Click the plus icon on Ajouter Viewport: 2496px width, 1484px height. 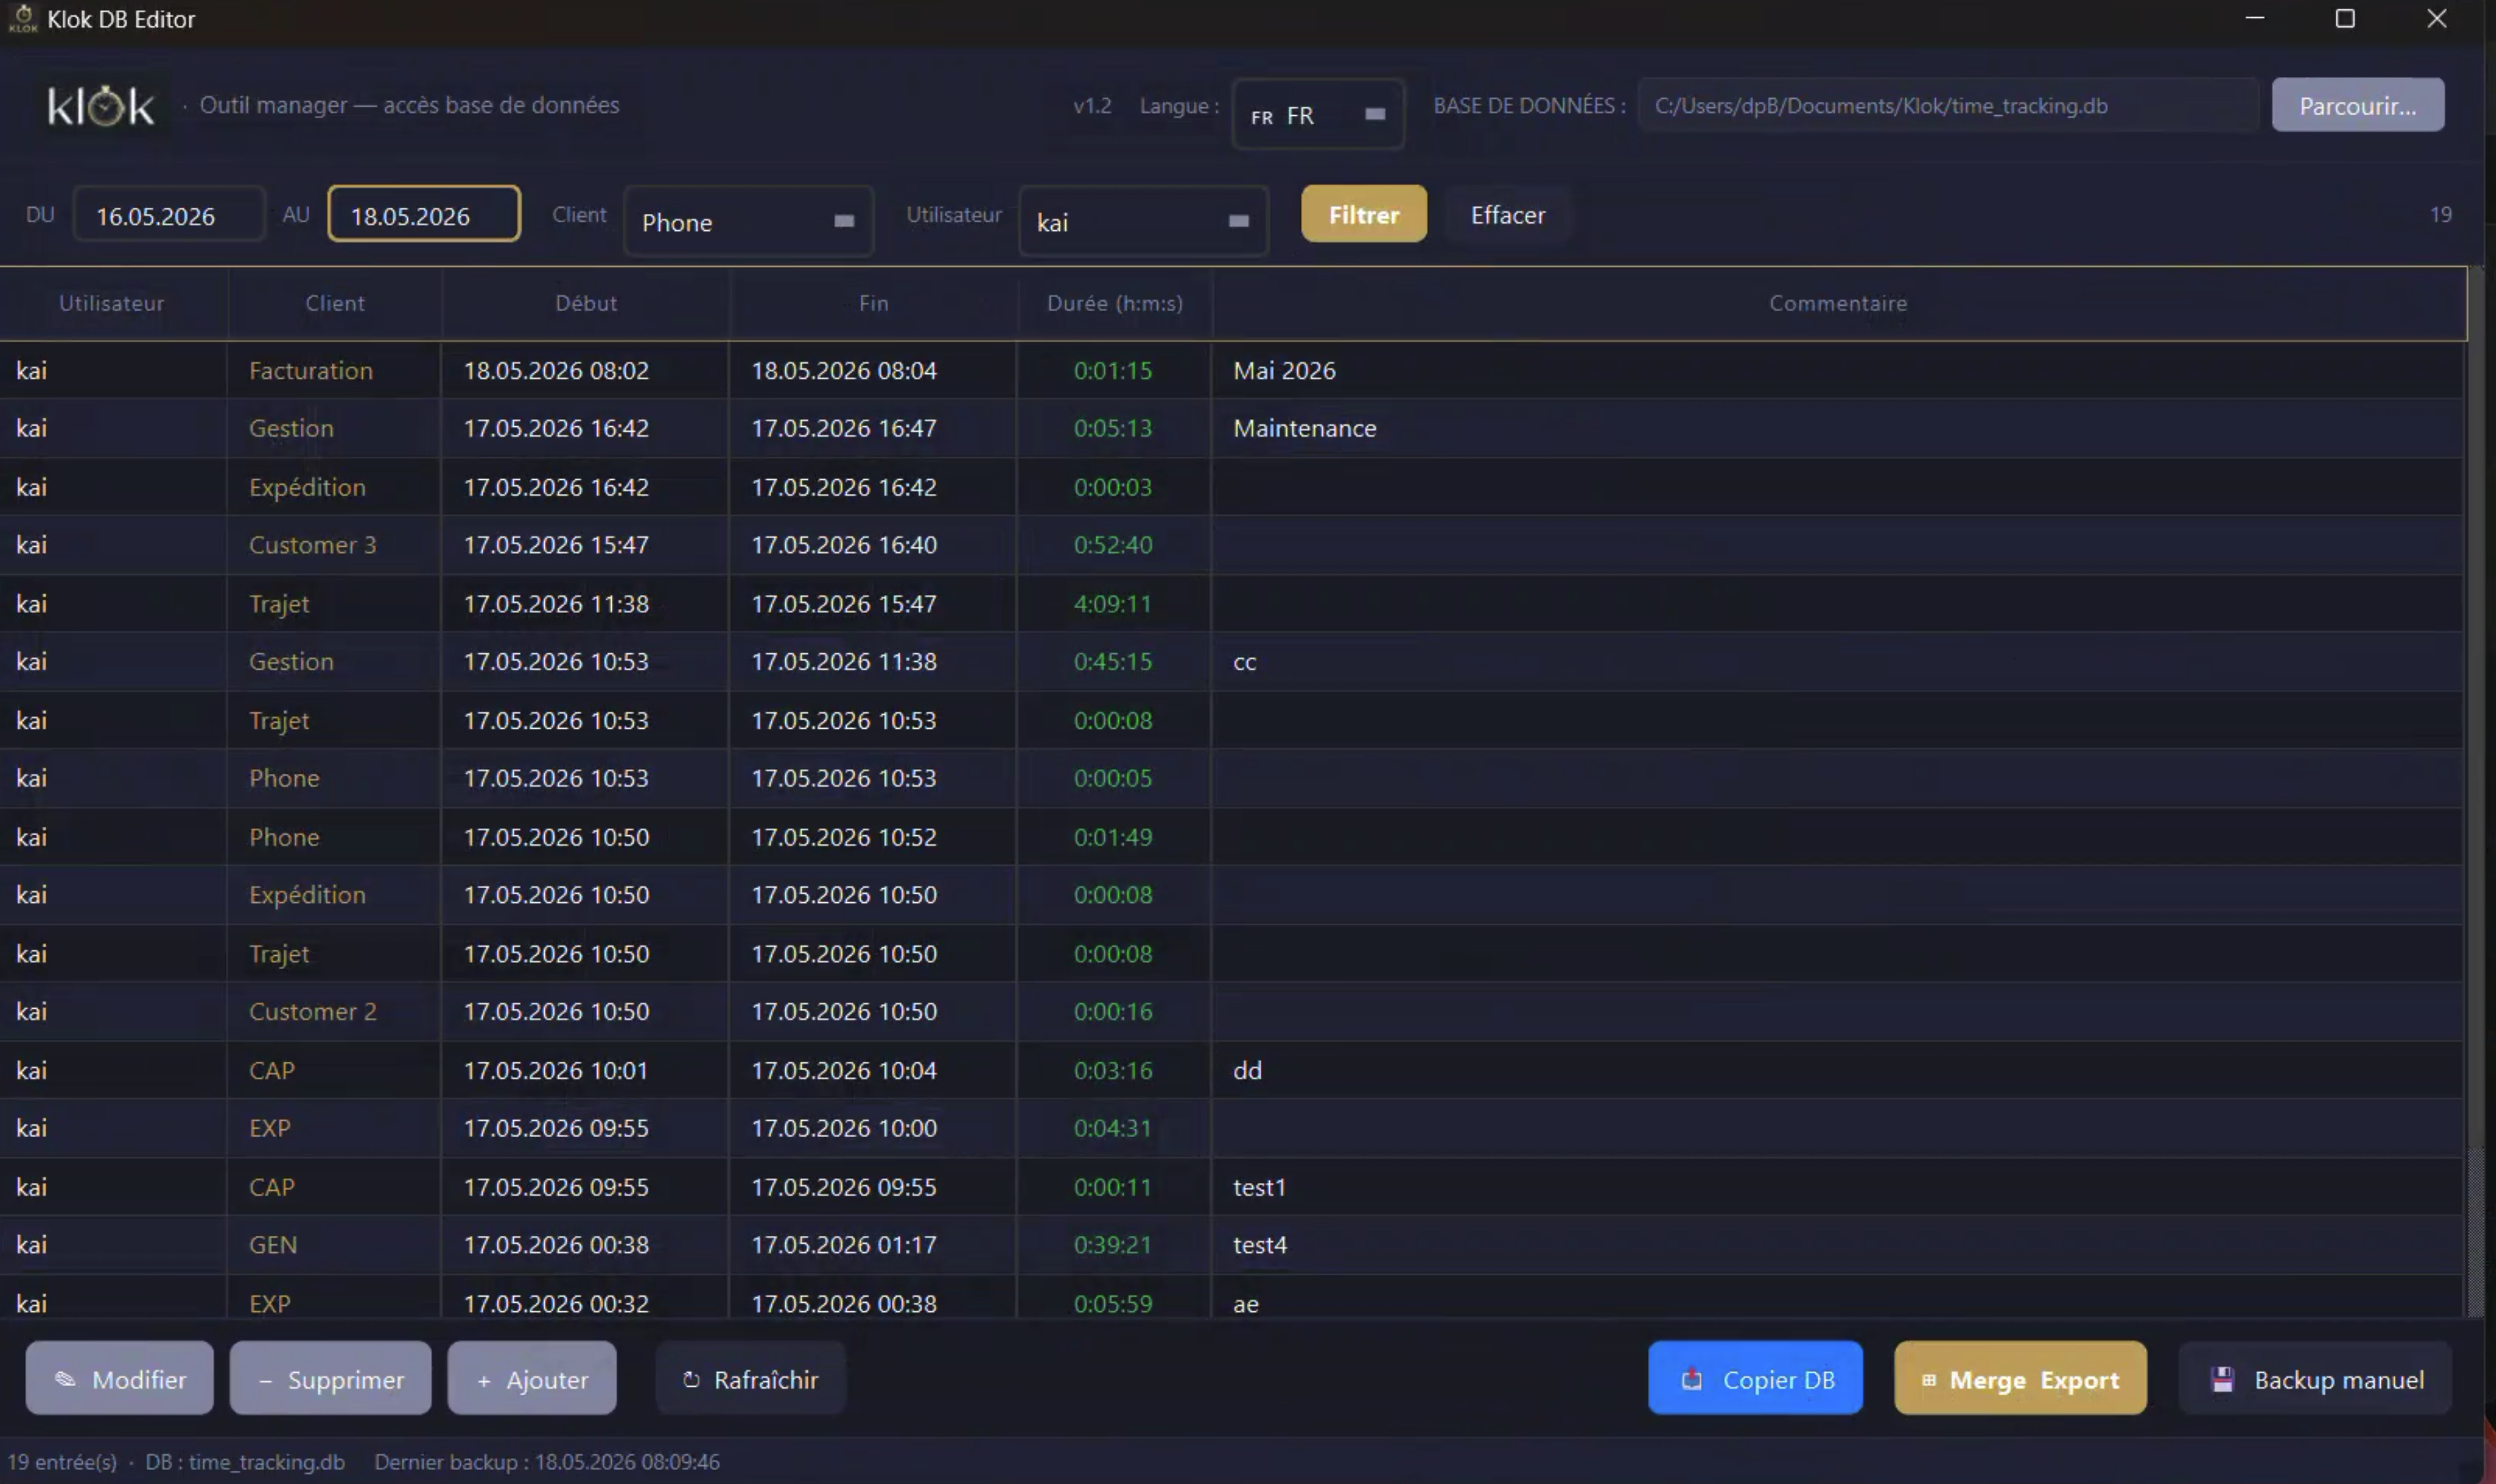coord(484,1380)
